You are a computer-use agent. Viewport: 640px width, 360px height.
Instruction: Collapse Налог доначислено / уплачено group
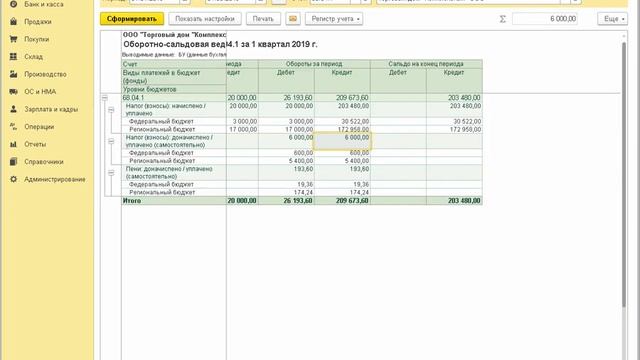point(111,141)
